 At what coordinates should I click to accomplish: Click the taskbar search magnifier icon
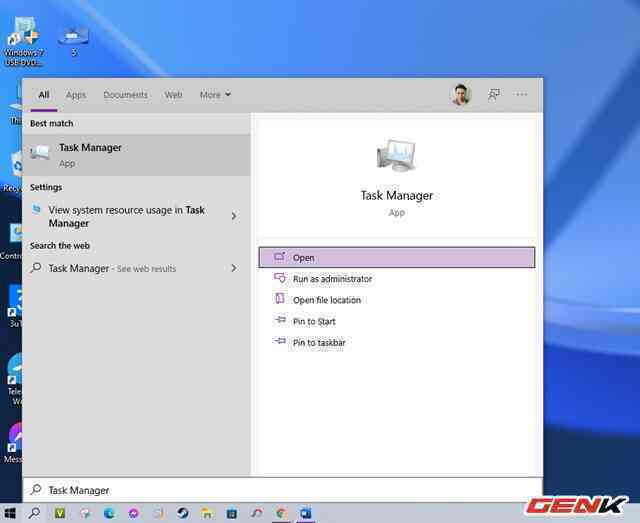coord(35,513)
